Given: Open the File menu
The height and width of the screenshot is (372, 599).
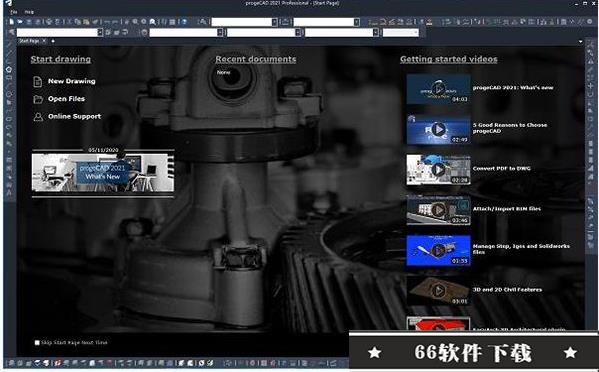Looking at the screenshot, I should 14,12.
